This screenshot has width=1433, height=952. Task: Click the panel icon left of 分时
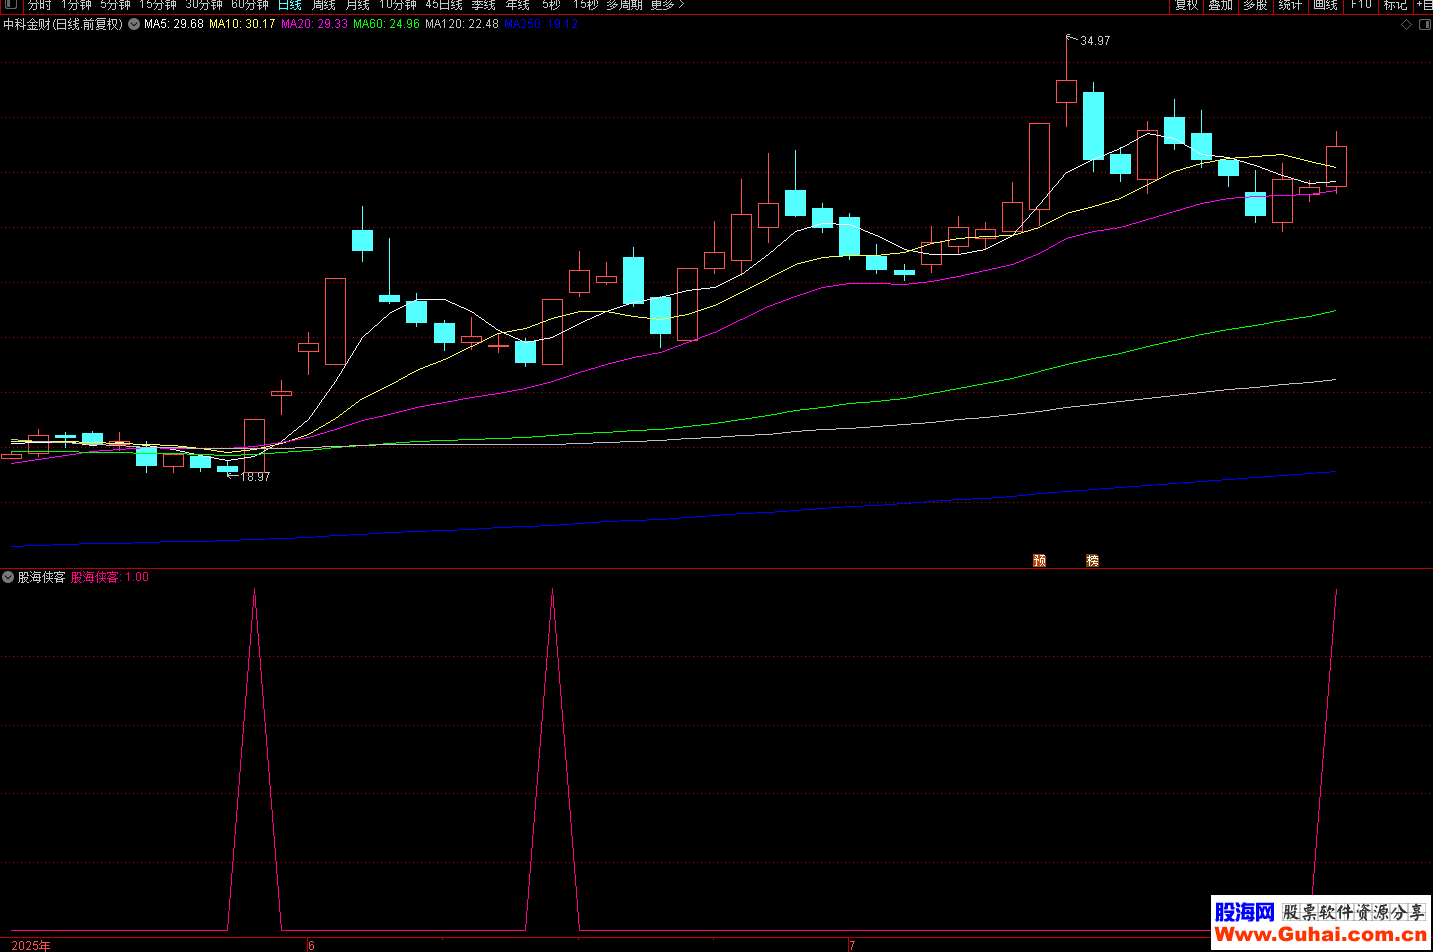pyautogui.click(x=11, y=5)
